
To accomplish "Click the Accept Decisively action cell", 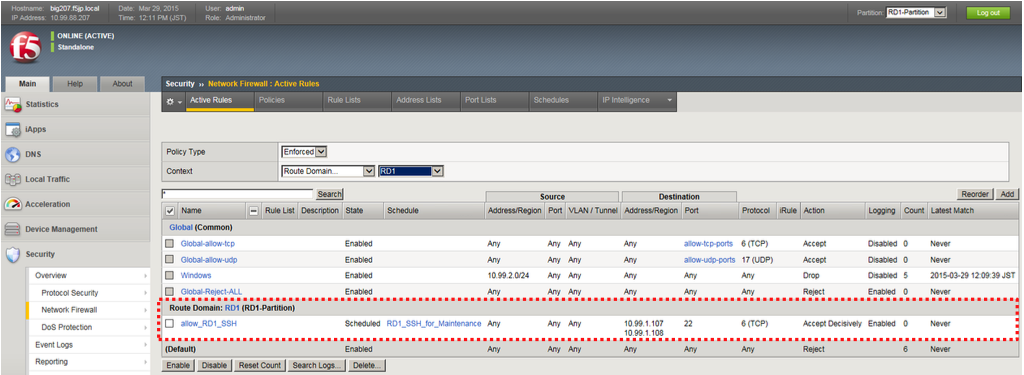I will click(x=832, y=323).
